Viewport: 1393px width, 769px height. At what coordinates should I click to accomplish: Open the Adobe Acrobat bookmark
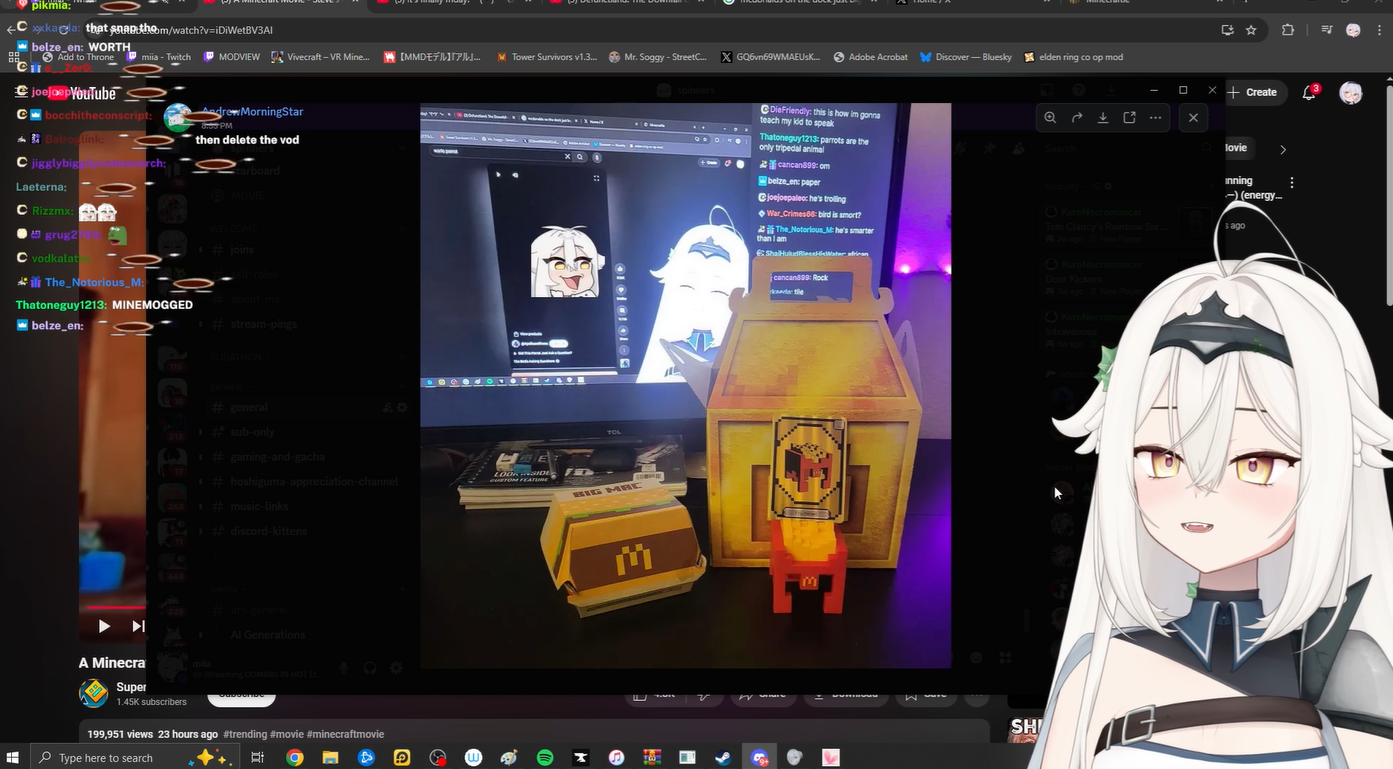(x=870, y=57)
